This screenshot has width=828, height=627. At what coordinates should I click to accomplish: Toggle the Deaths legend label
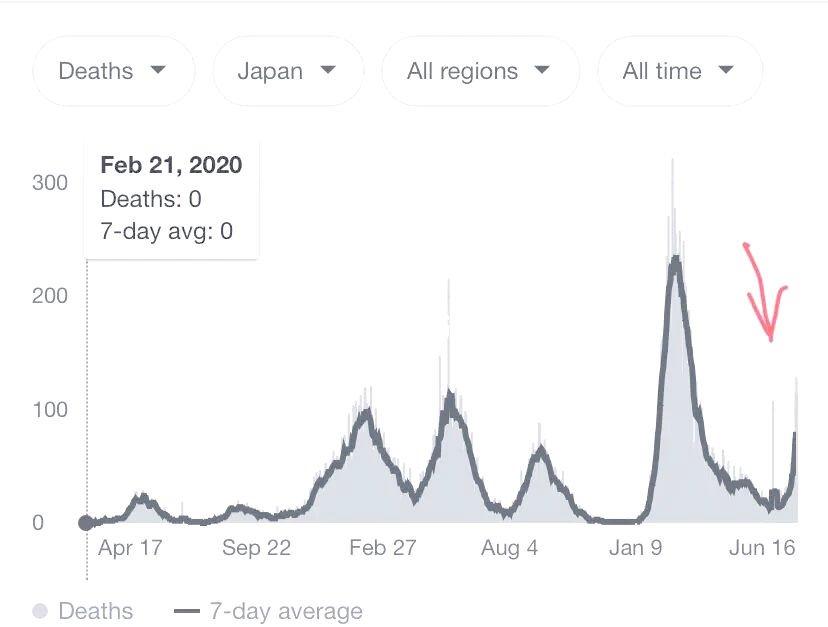(x=95, y=611)
